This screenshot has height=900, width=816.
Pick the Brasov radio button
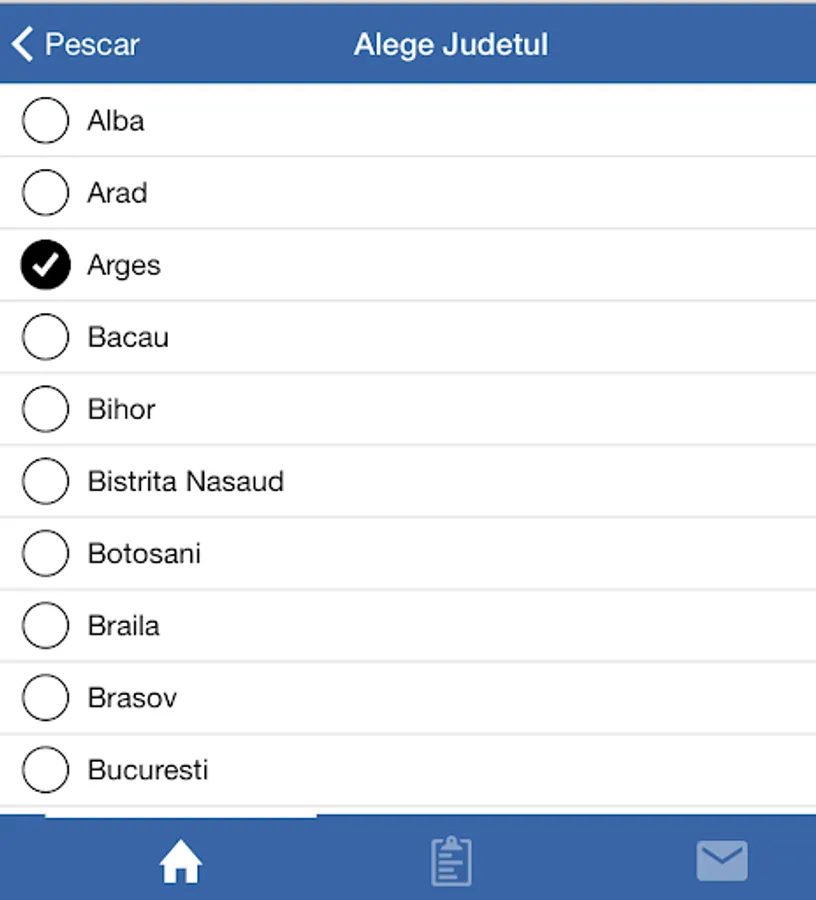(x=46, y=697)
